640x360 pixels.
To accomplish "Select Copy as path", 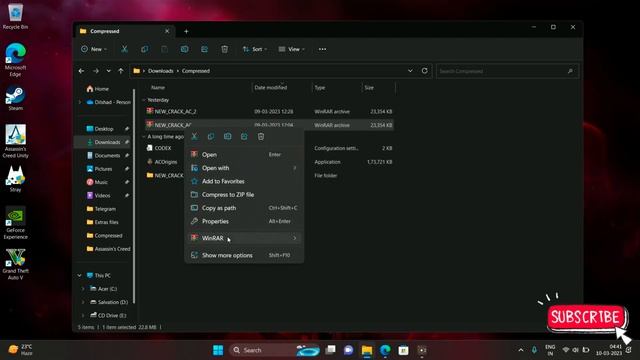I will 244,208.
